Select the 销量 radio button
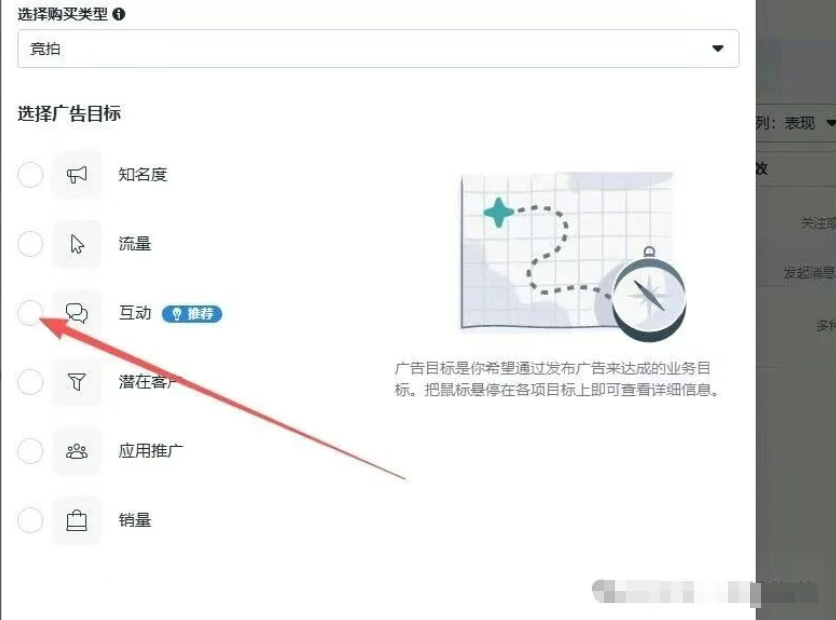This screenshot has height=620, width=836. pos(30,520)
